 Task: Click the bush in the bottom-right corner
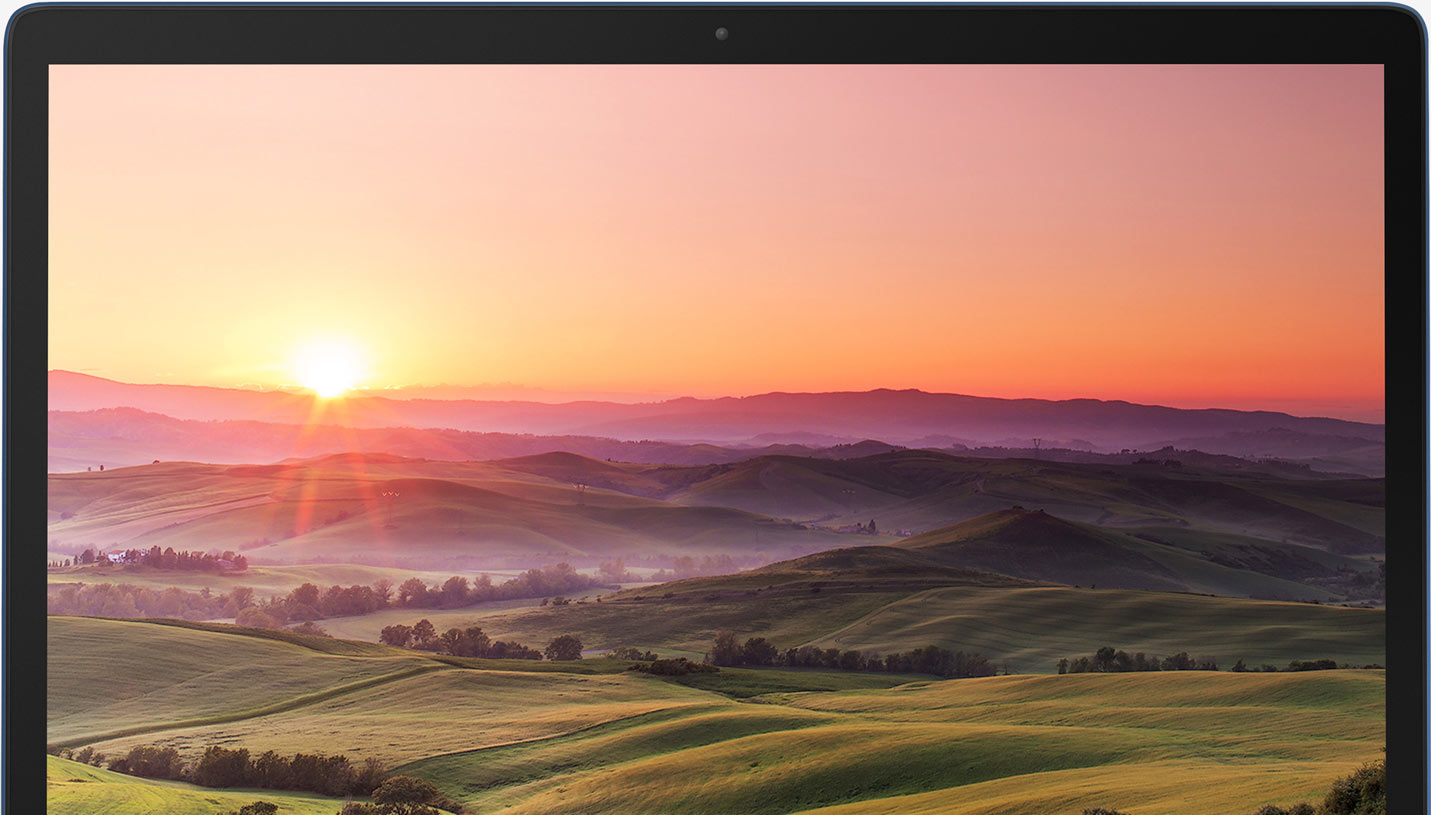click(x=1355, y=790)
